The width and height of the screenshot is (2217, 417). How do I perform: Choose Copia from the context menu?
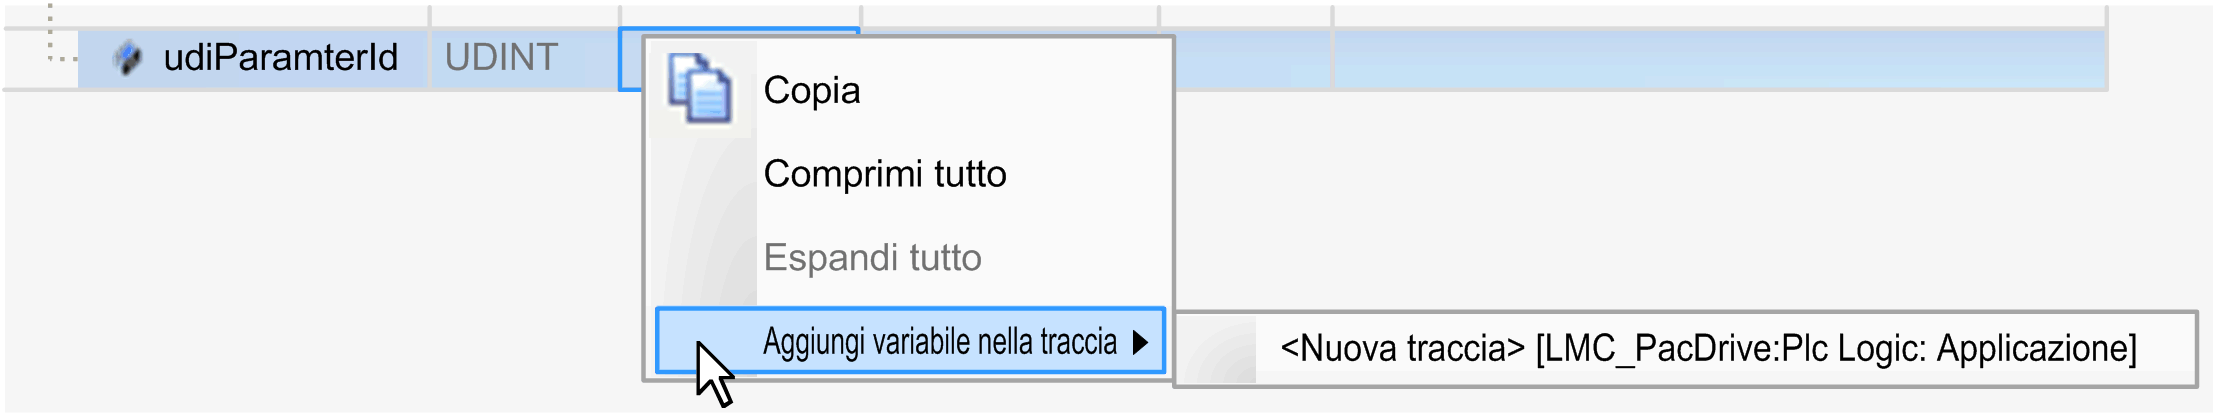coord(811,91)
